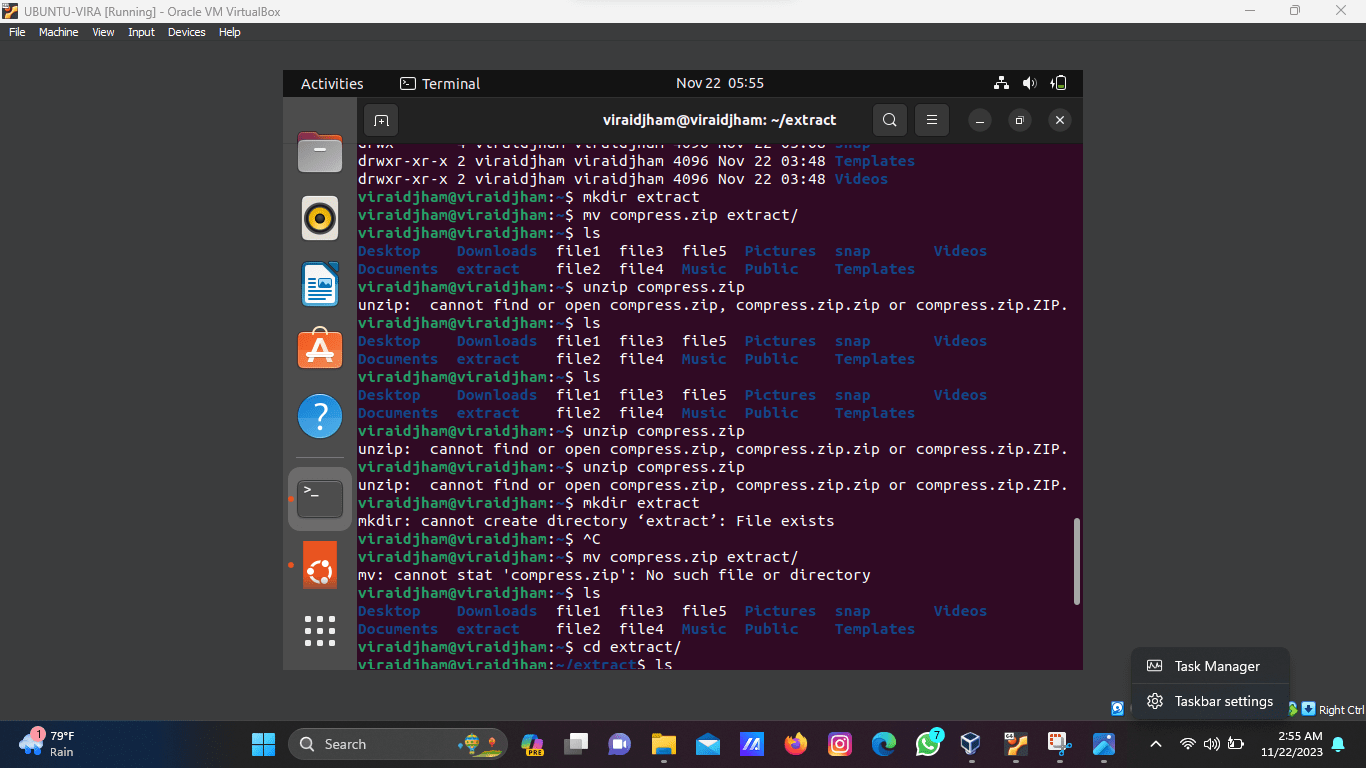Show Applications grid in Ubuntu dock
The width and height of the screenshot is (1366, 768).
point(320,631)
